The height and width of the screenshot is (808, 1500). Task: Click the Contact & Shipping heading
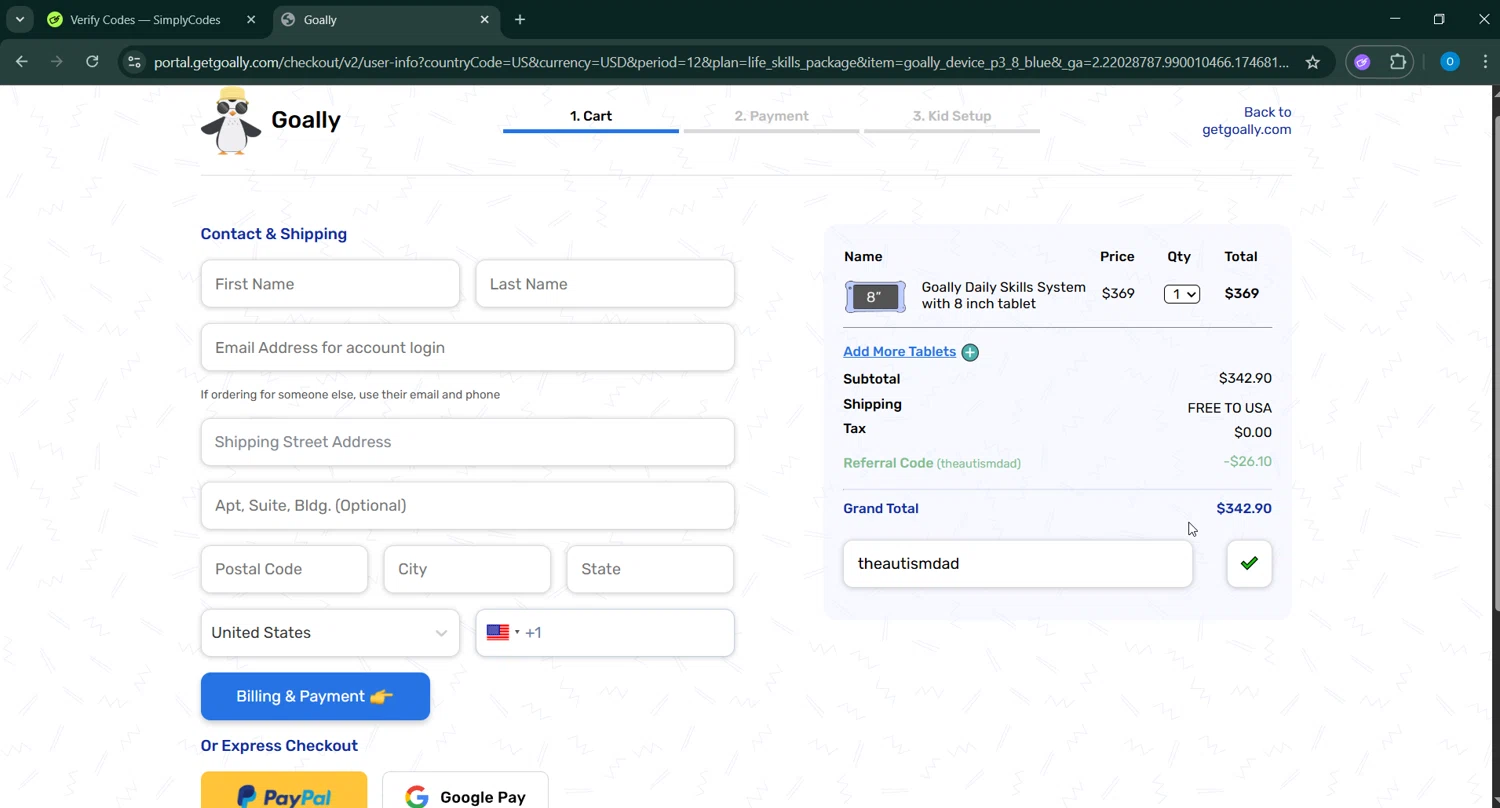tap(274, 234)
